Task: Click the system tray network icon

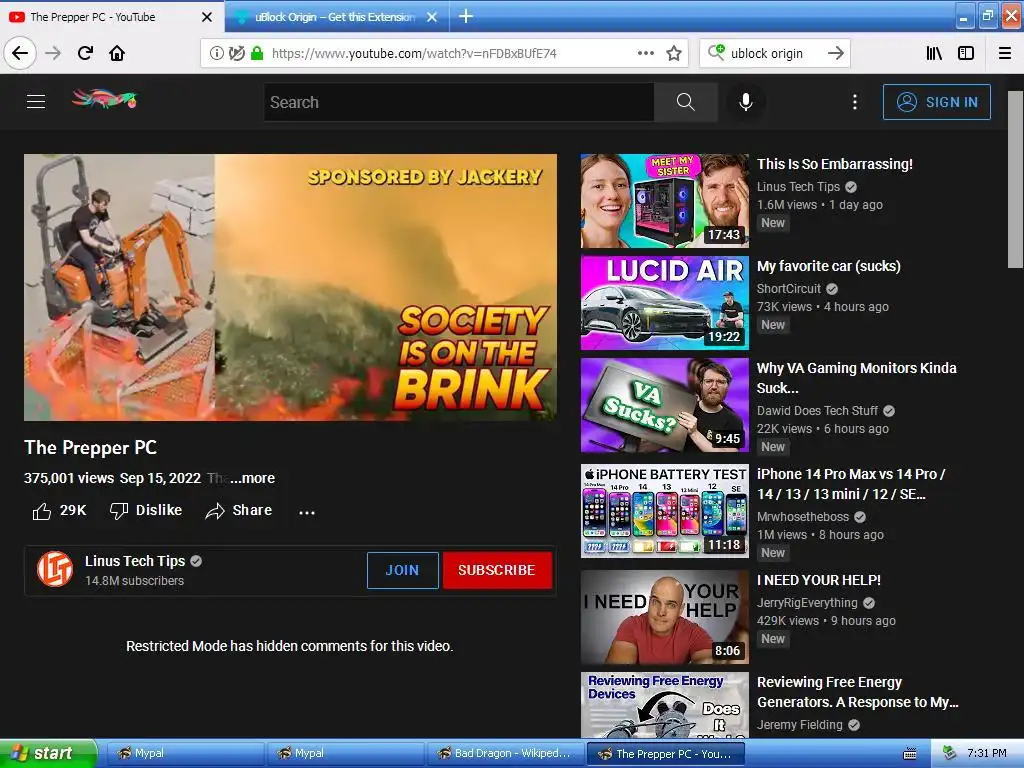Action: [x=949, y=753]
